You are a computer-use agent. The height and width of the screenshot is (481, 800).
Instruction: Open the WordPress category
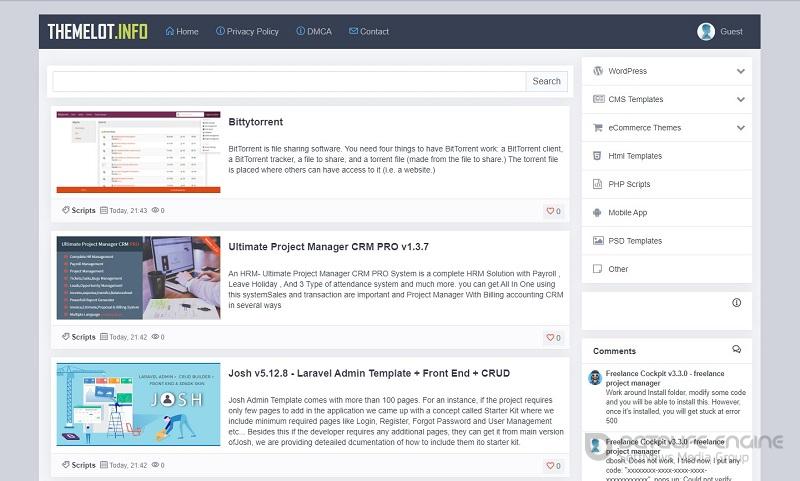[x=628, y=71]
